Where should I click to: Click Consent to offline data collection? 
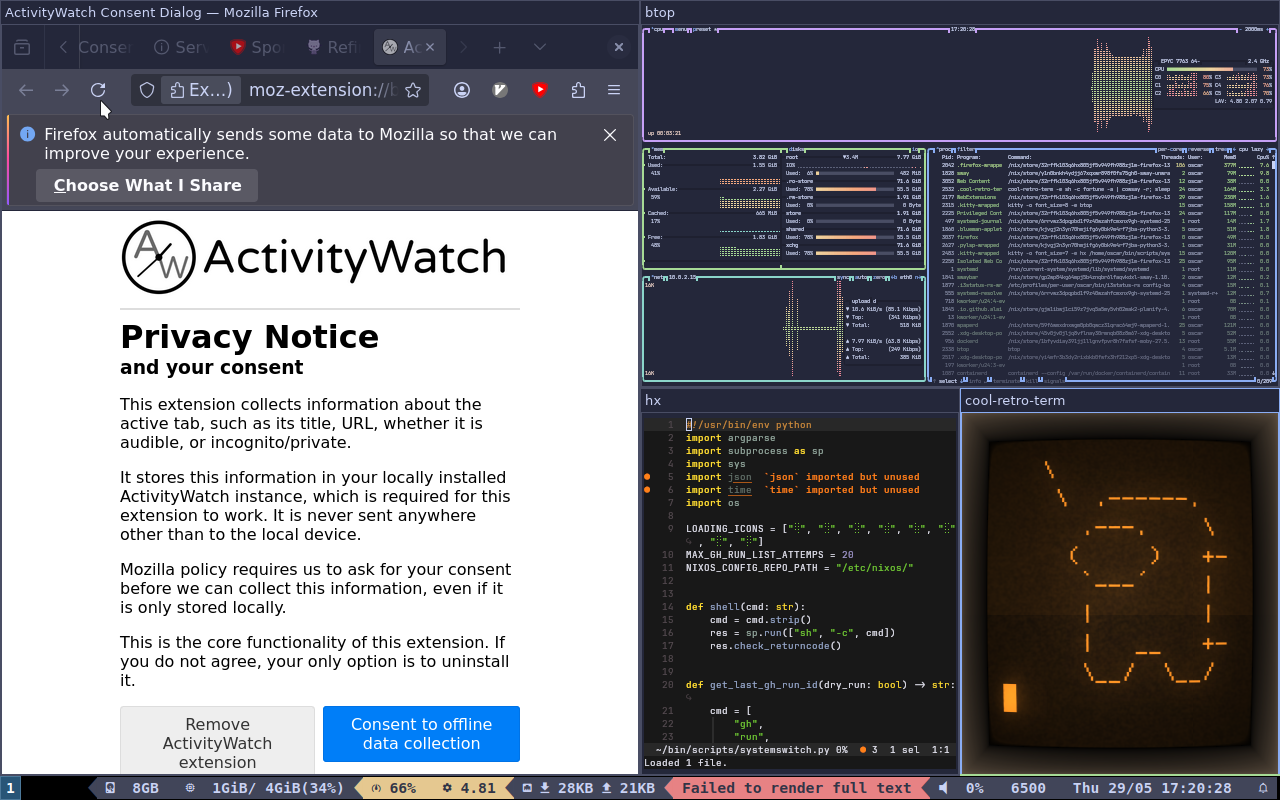421,734
